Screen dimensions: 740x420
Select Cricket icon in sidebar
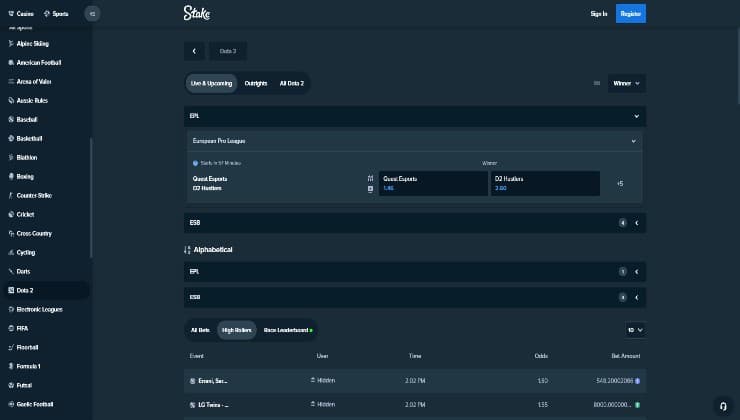[x=11, y=214]
